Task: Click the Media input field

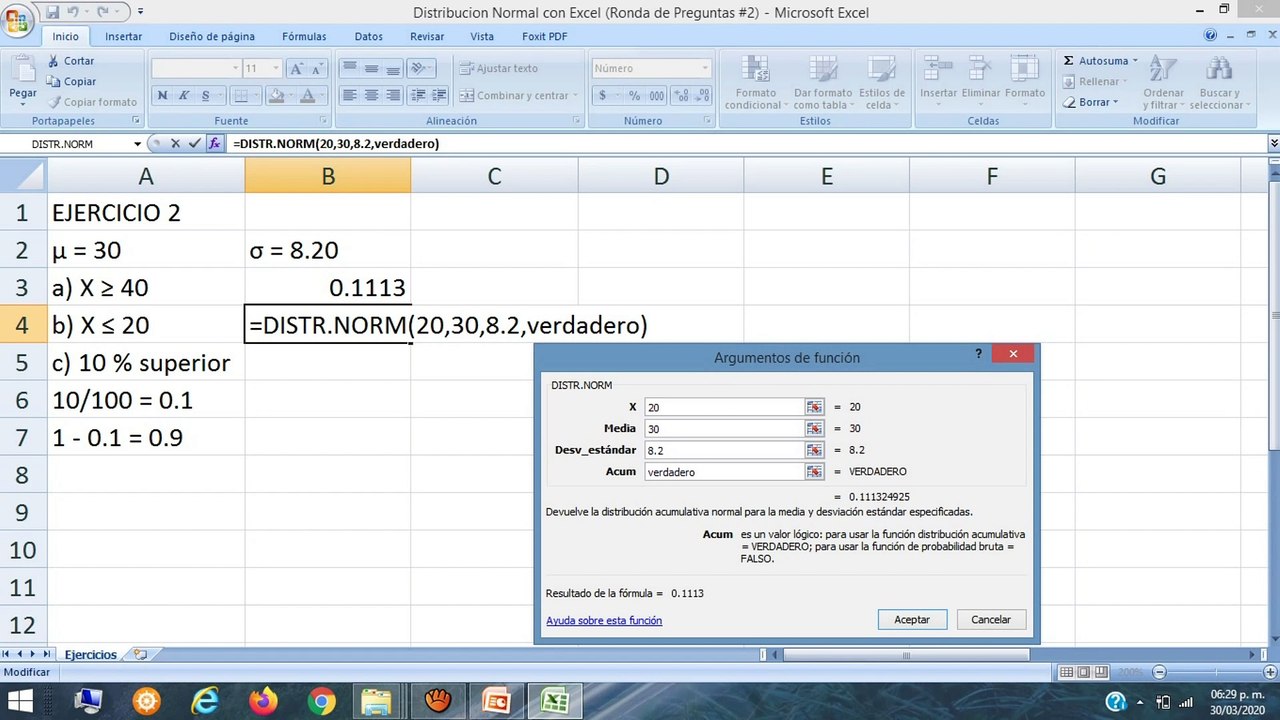Action: click(725, 428)
